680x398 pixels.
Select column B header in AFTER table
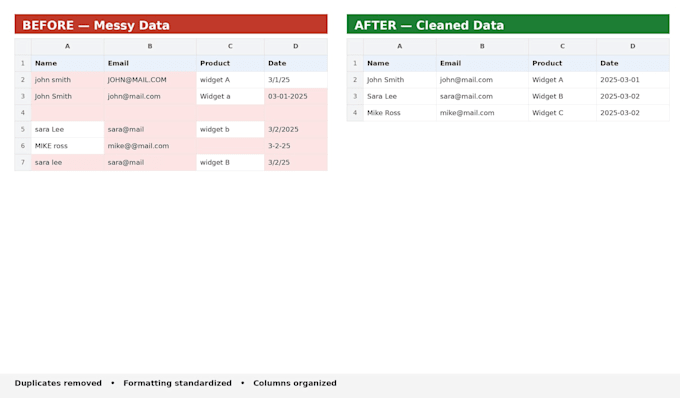[482, 46]
